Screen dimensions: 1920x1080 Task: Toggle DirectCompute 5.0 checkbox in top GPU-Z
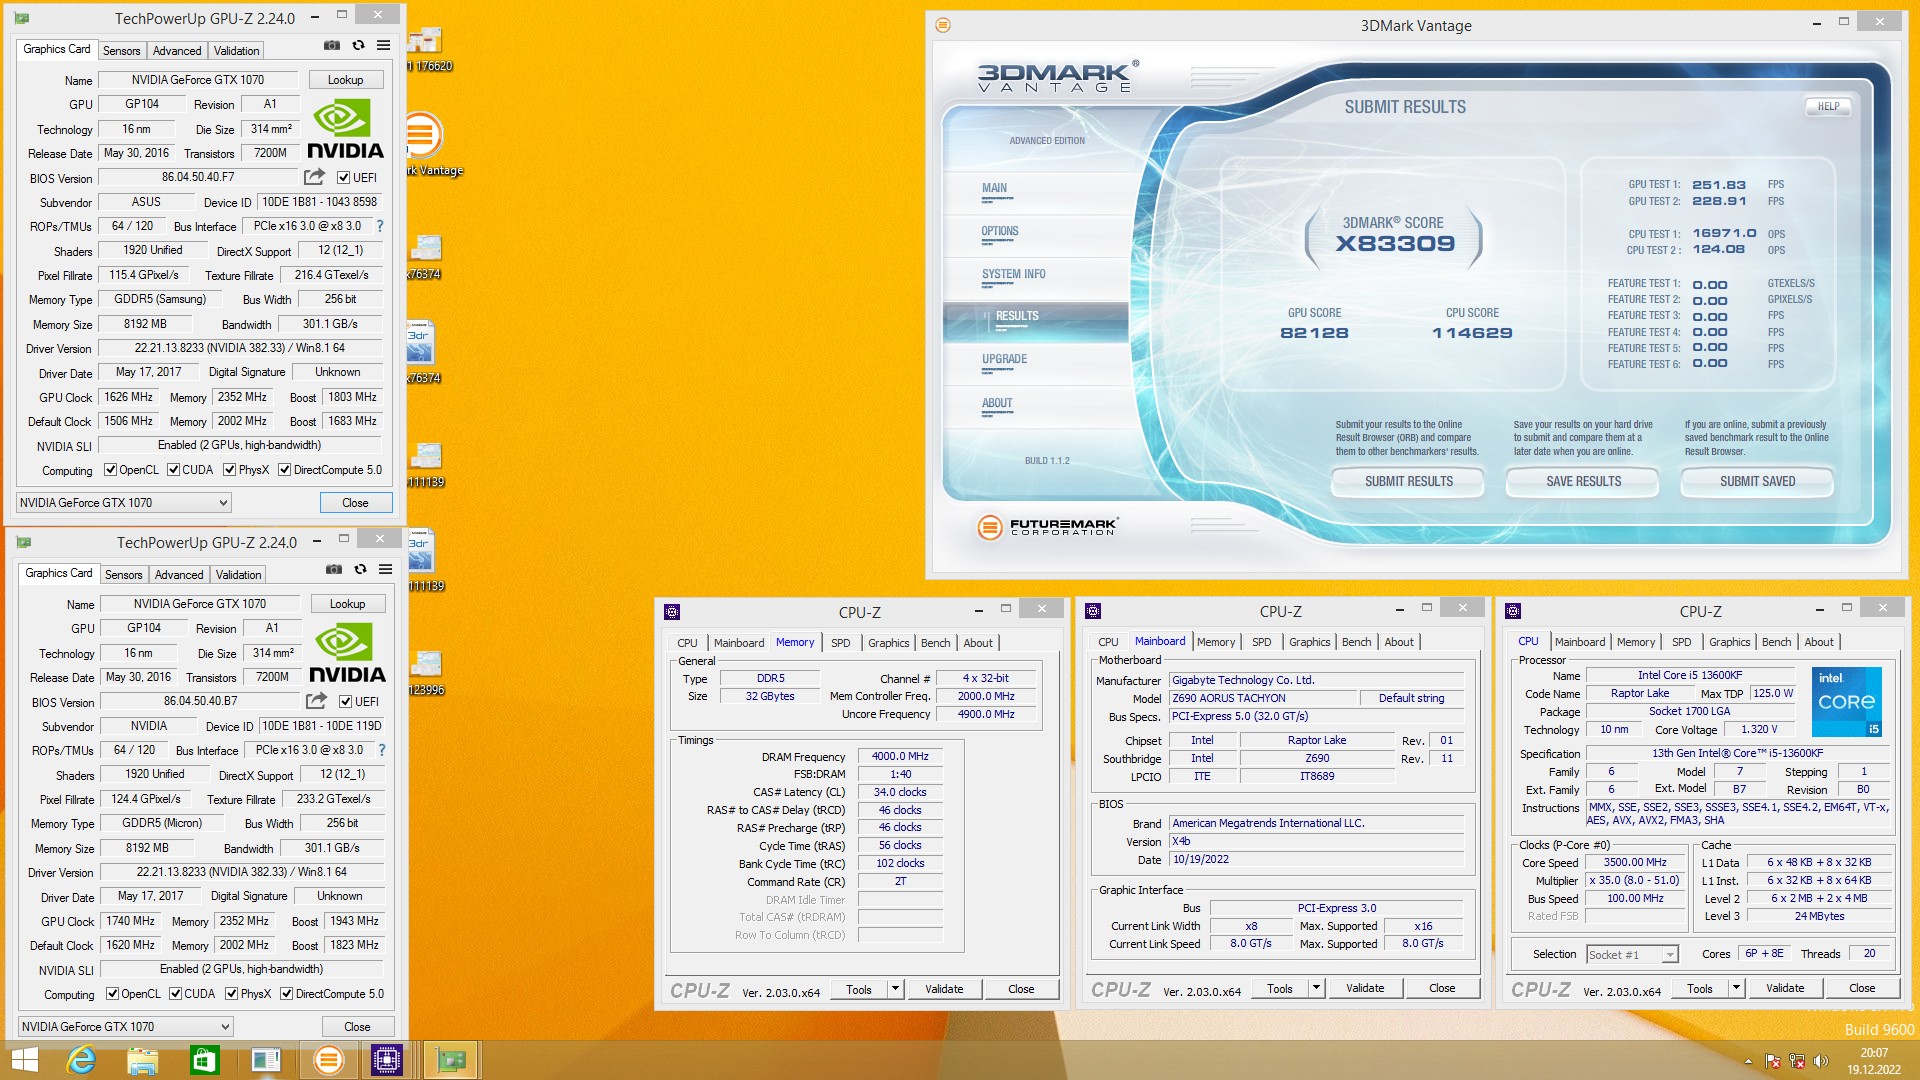point(284,470)
